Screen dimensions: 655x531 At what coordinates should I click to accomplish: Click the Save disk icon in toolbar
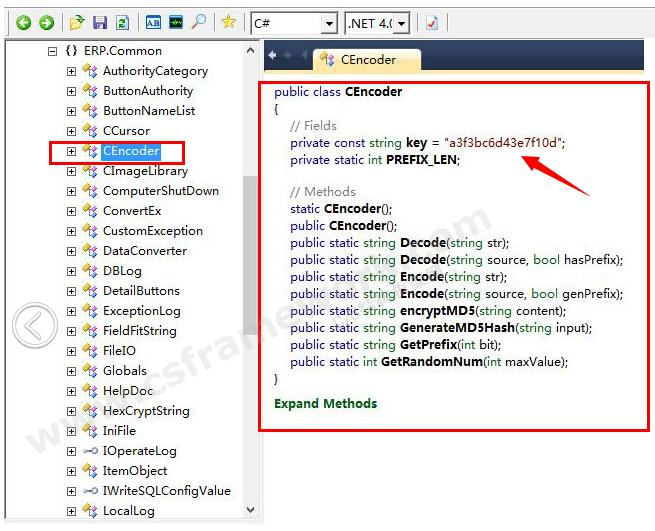click(99, 22)
